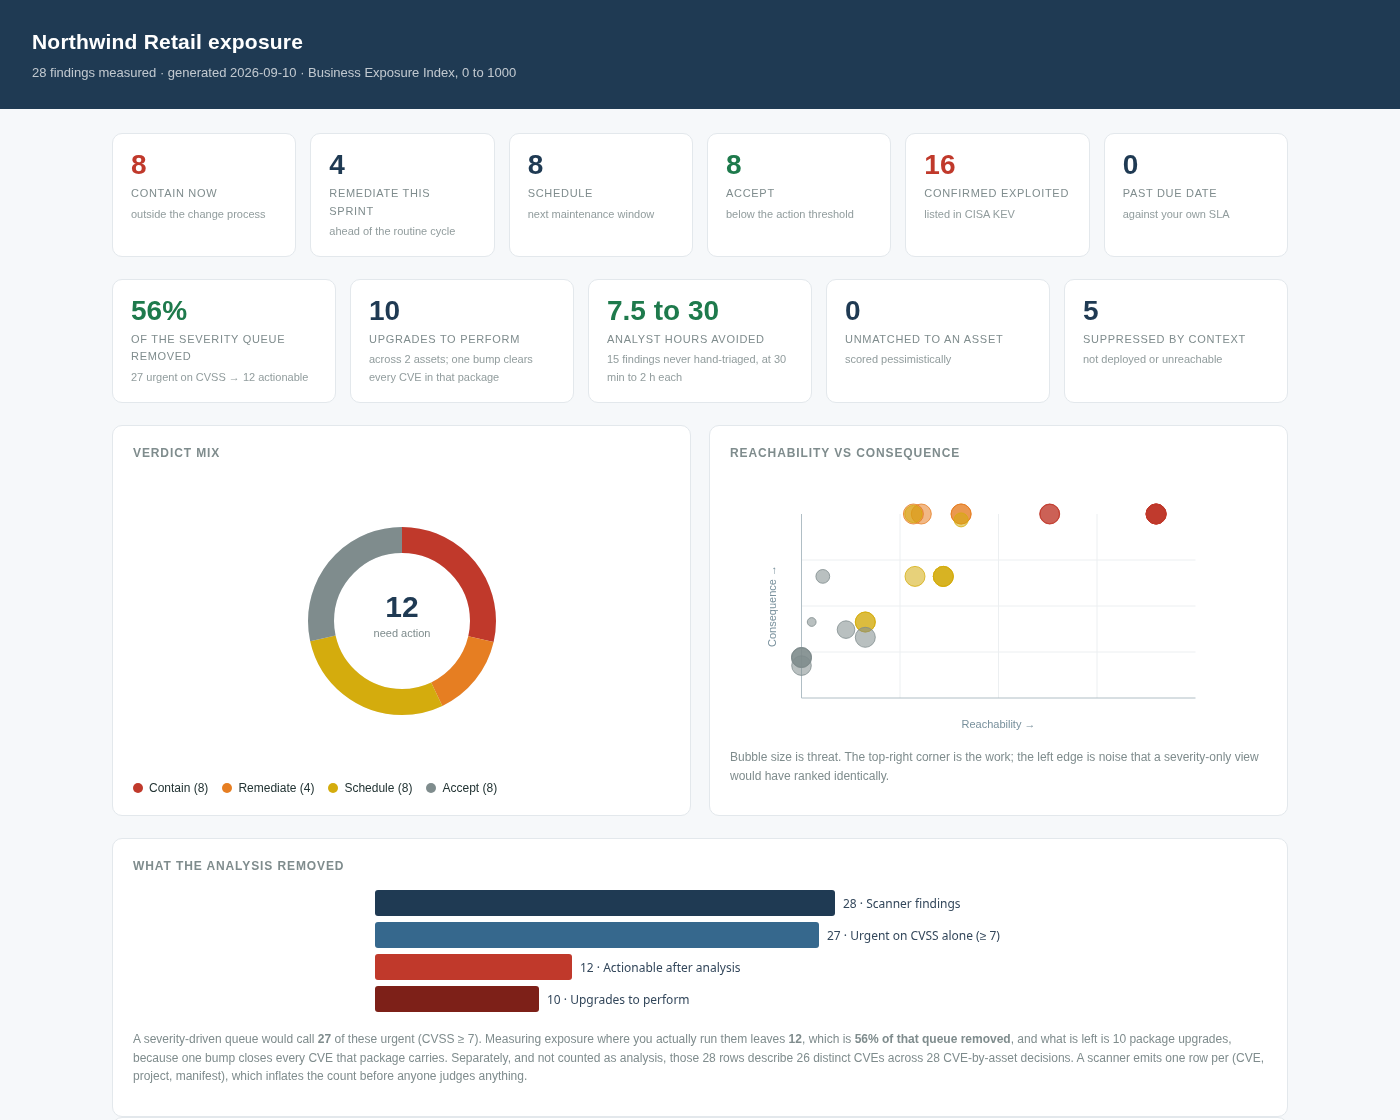Viewport: 1400px width, 1120px height.
Task: Click the dark red Upgrades to perform bar
Action: point(457,999)
